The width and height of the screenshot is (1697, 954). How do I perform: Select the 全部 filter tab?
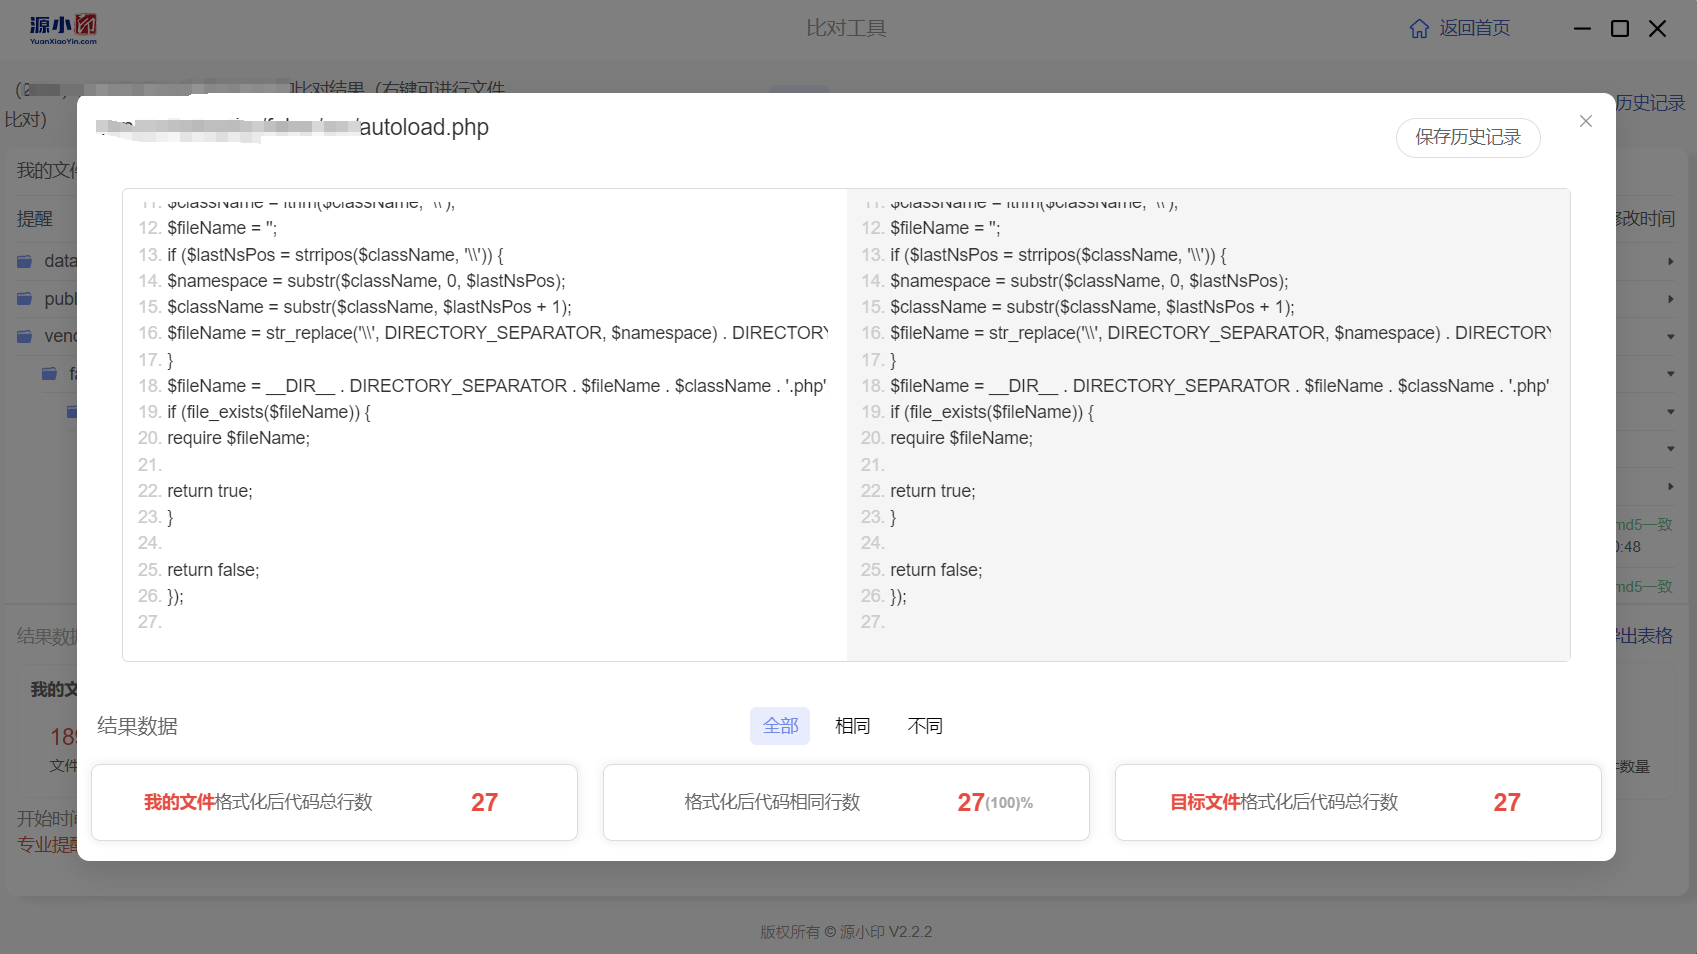click(780, 726)
